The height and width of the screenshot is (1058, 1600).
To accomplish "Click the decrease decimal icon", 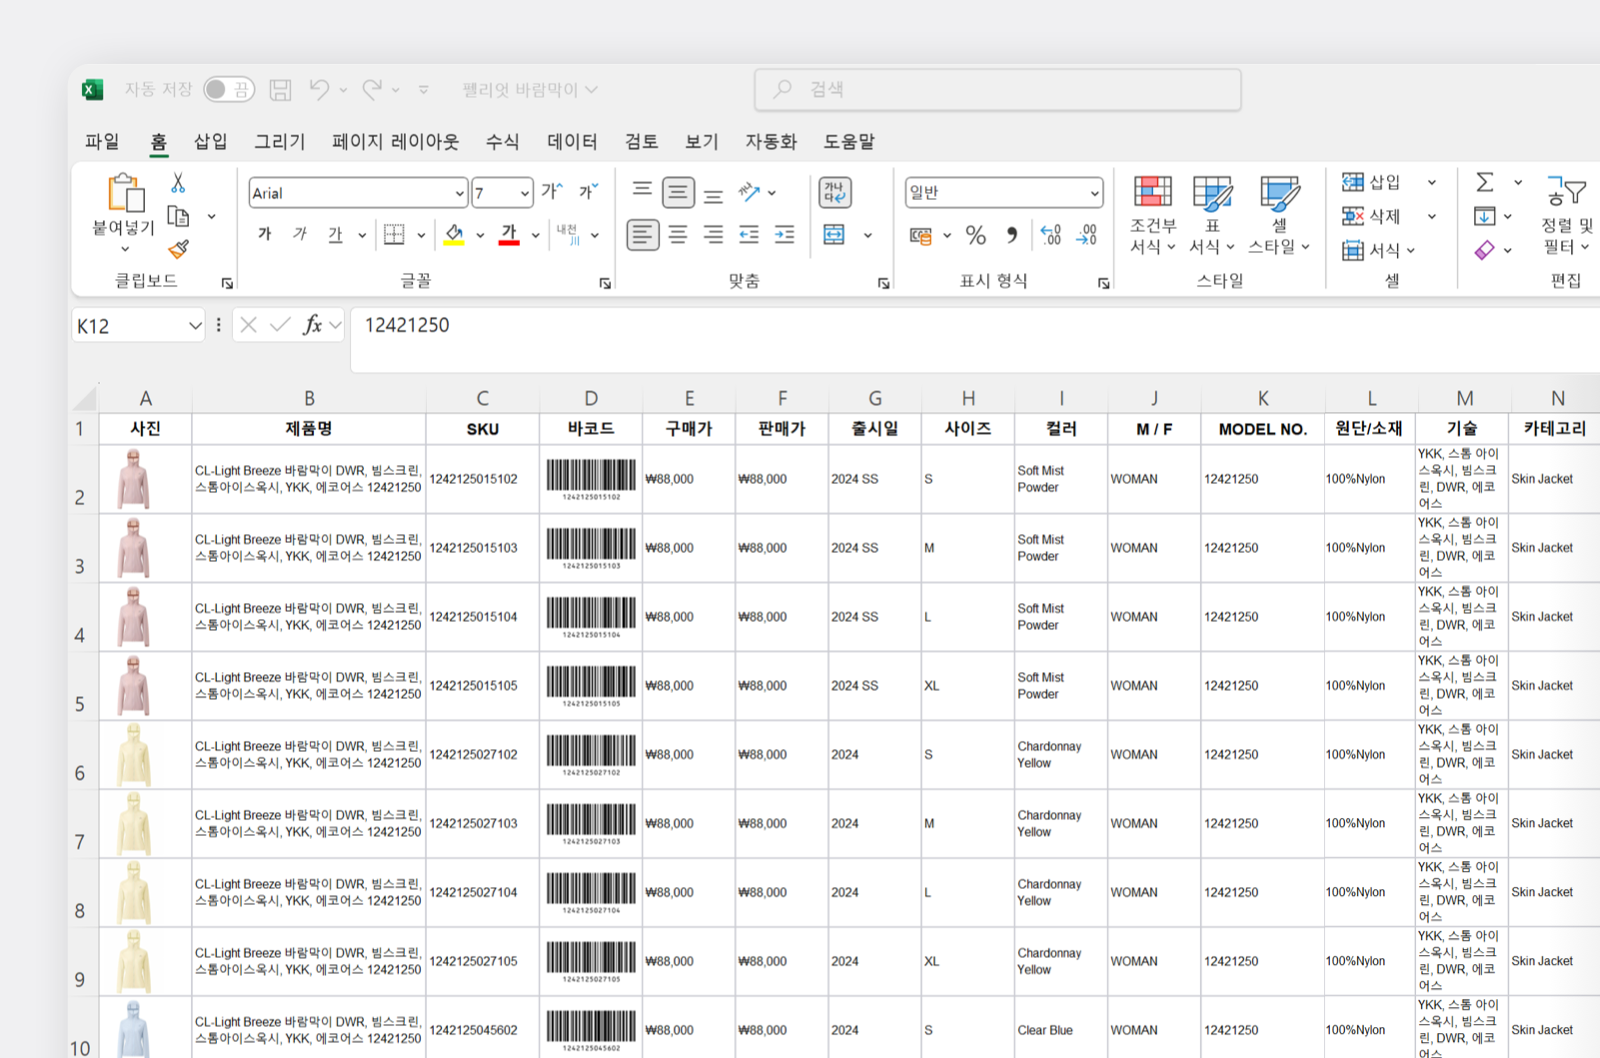I will pyautogui.click(x=1087, y=236).
